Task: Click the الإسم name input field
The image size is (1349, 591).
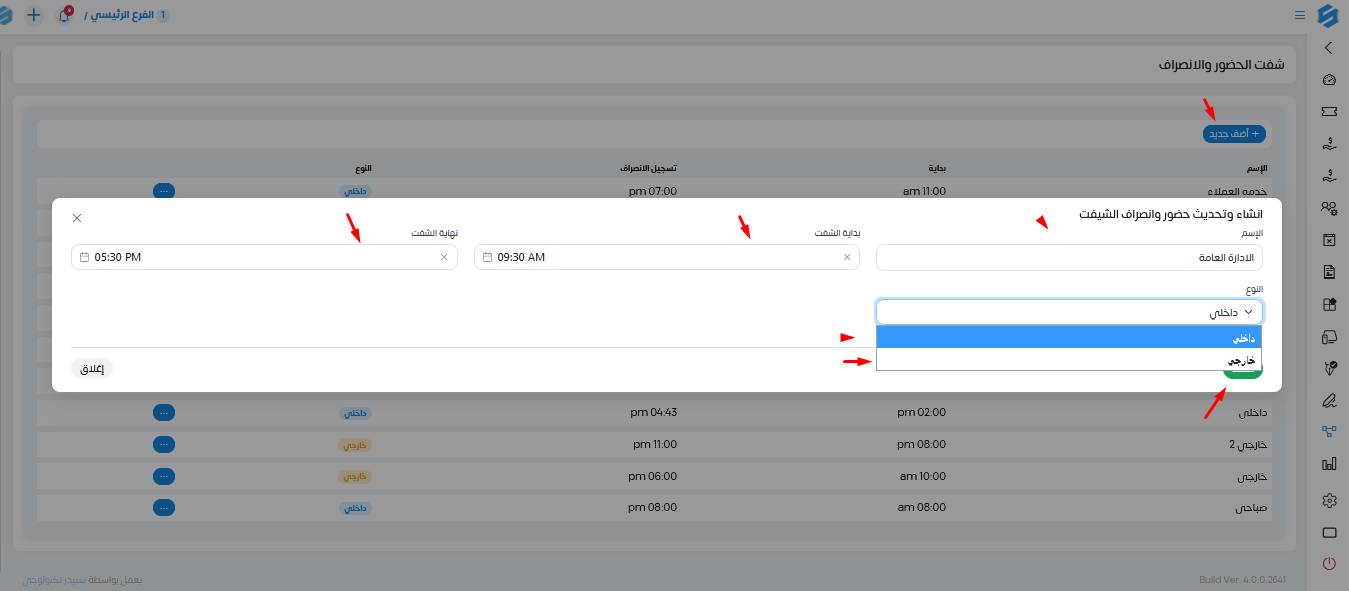Action: [1069, 257]
